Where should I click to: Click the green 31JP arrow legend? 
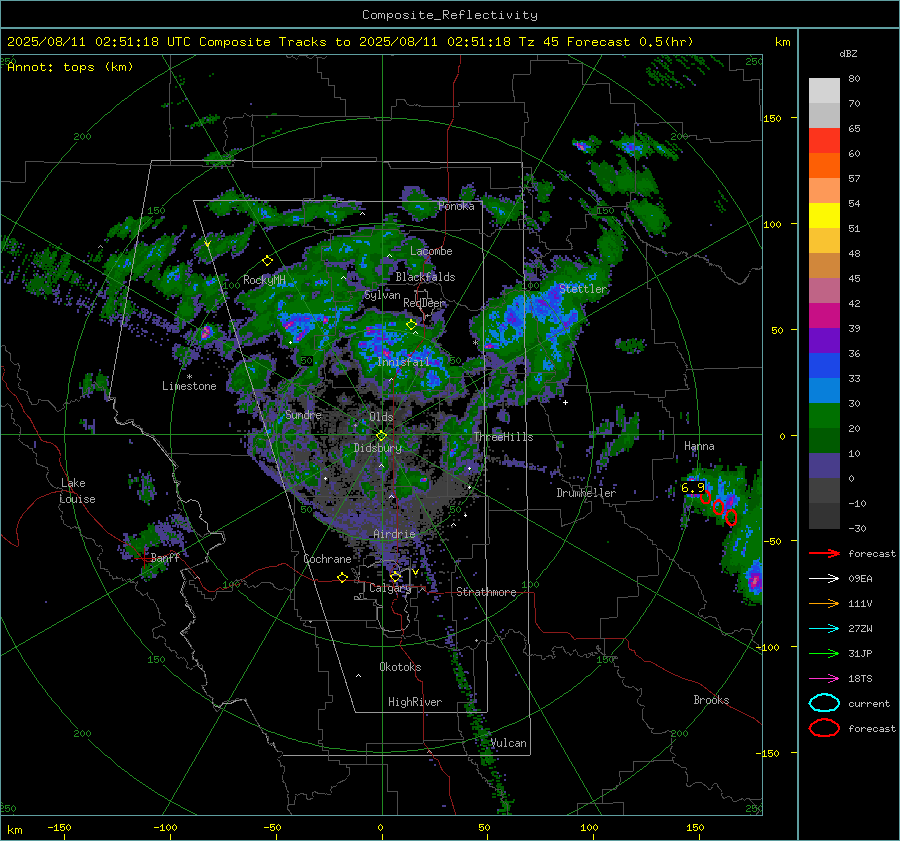pos(824,653)
